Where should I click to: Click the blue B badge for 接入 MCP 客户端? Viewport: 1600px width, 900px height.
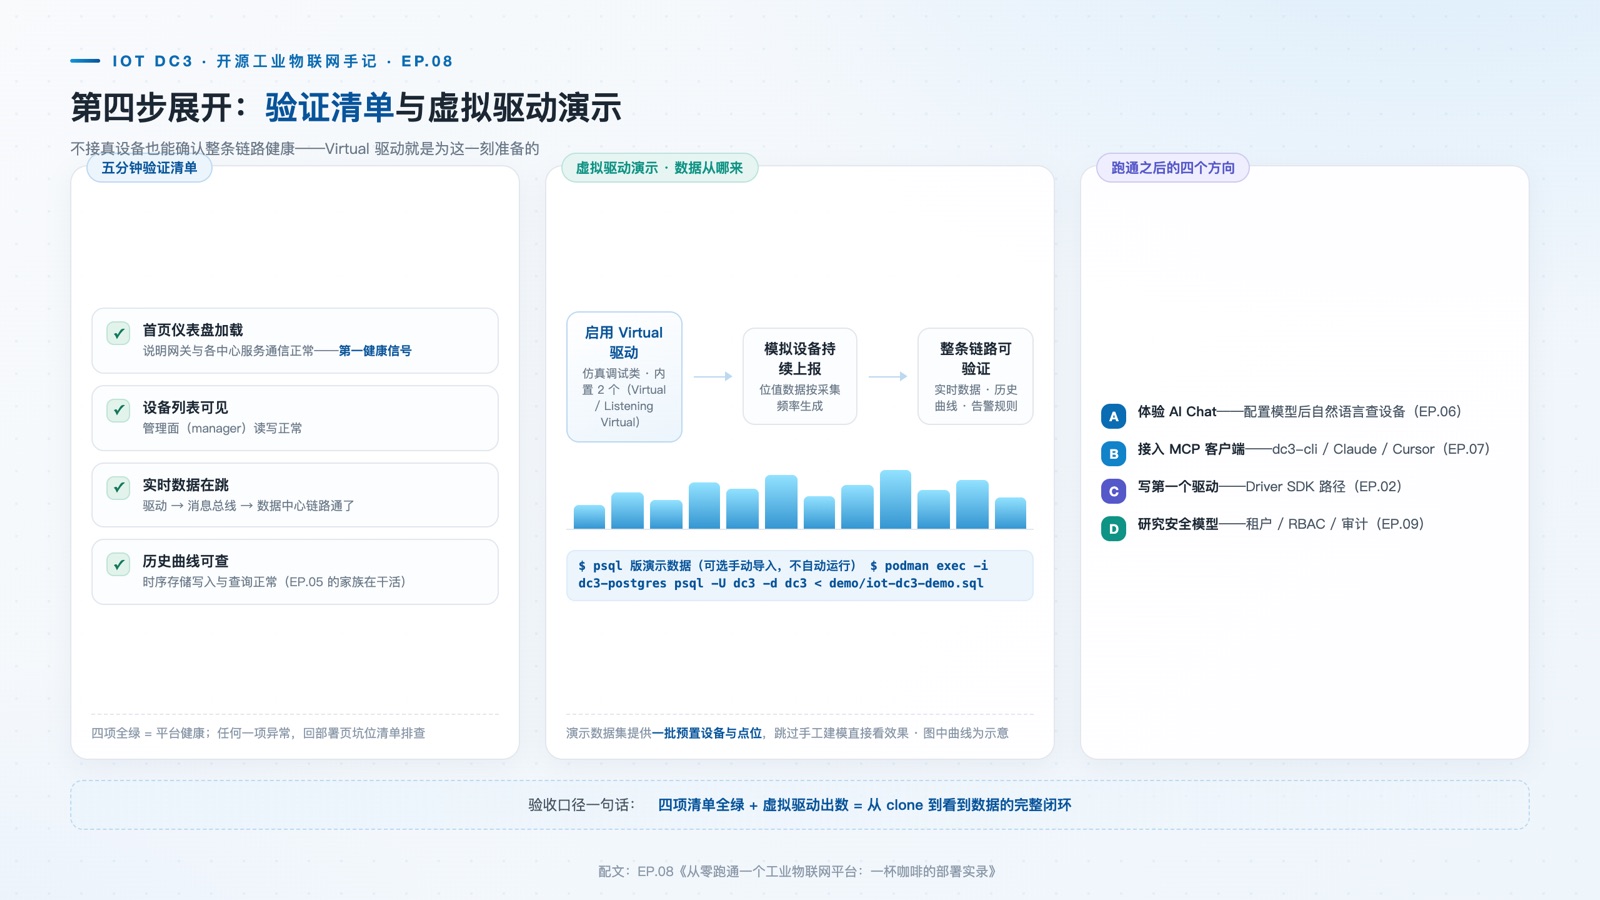pos(1113,453)
